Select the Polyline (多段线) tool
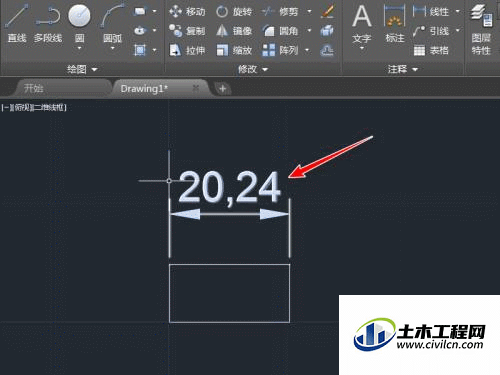Viewport: 500px width, 375px height. [48, 23]
